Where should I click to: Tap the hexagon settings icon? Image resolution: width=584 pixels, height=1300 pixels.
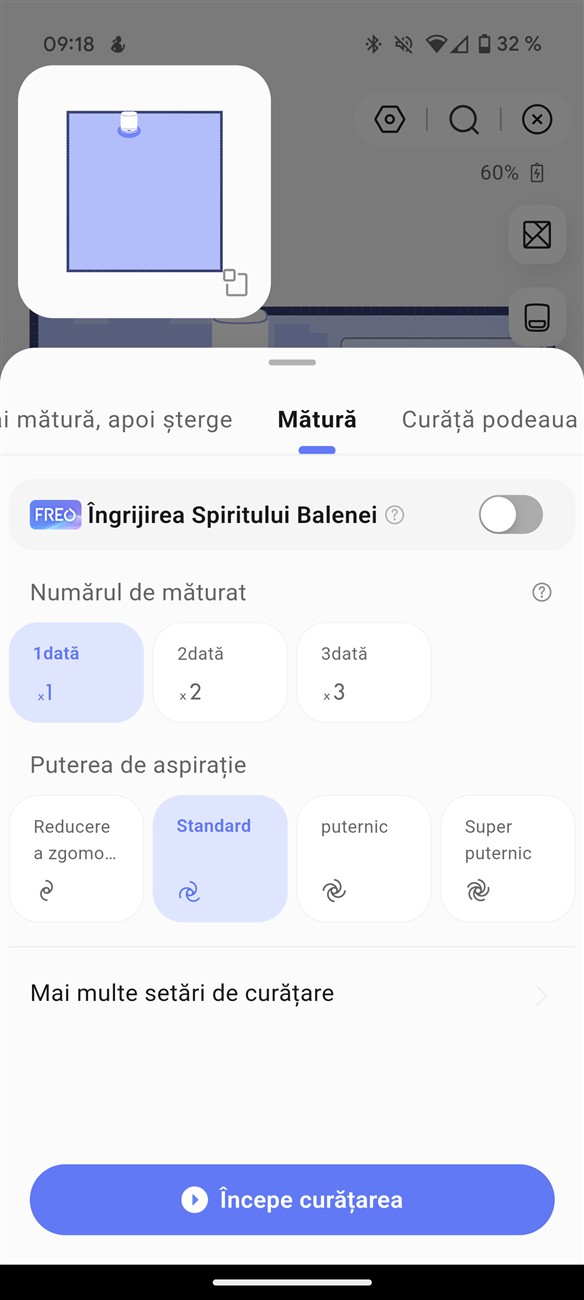389,121
